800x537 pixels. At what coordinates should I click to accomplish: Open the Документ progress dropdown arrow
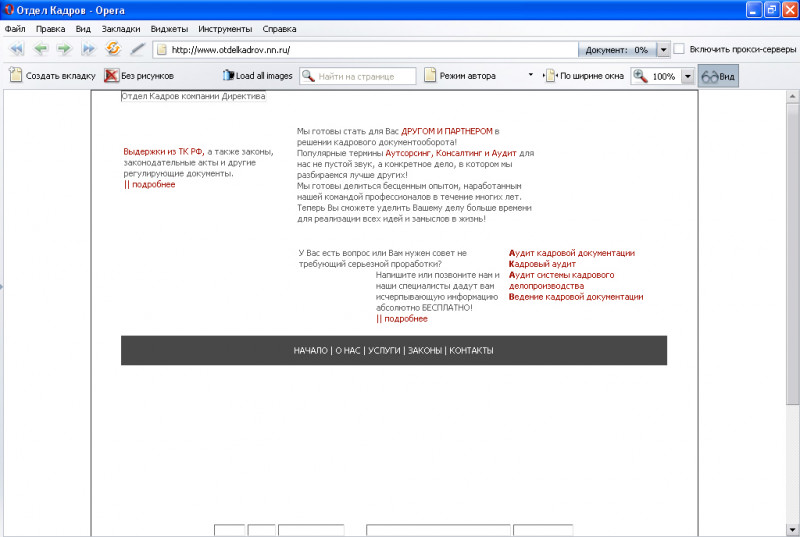pos(663,49)
